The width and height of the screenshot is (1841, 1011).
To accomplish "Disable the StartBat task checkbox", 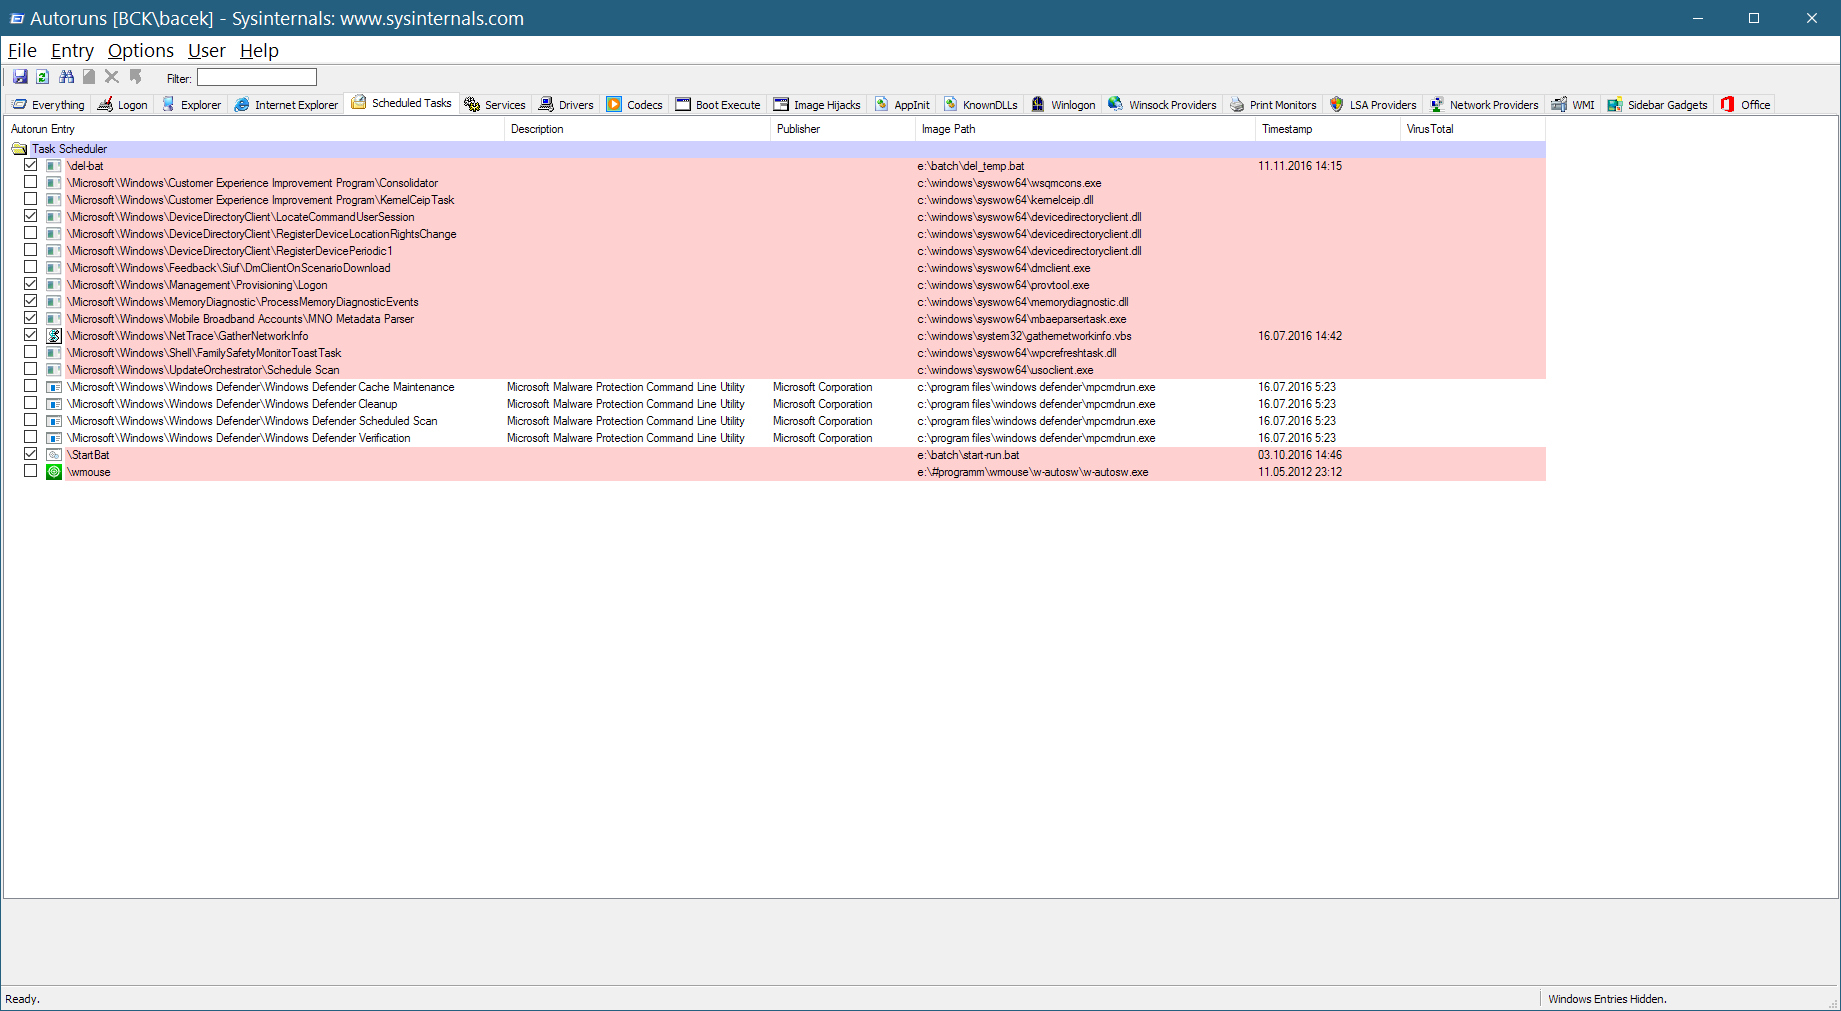I will (x=31, y=455).
